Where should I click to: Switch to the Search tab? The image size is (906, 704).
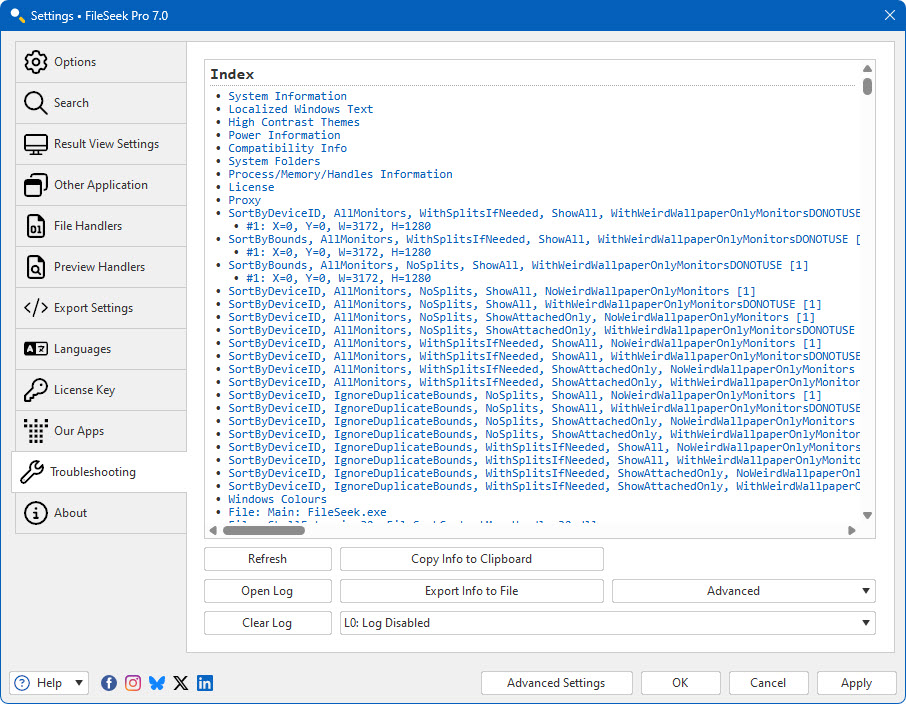(x=101, y=103)
